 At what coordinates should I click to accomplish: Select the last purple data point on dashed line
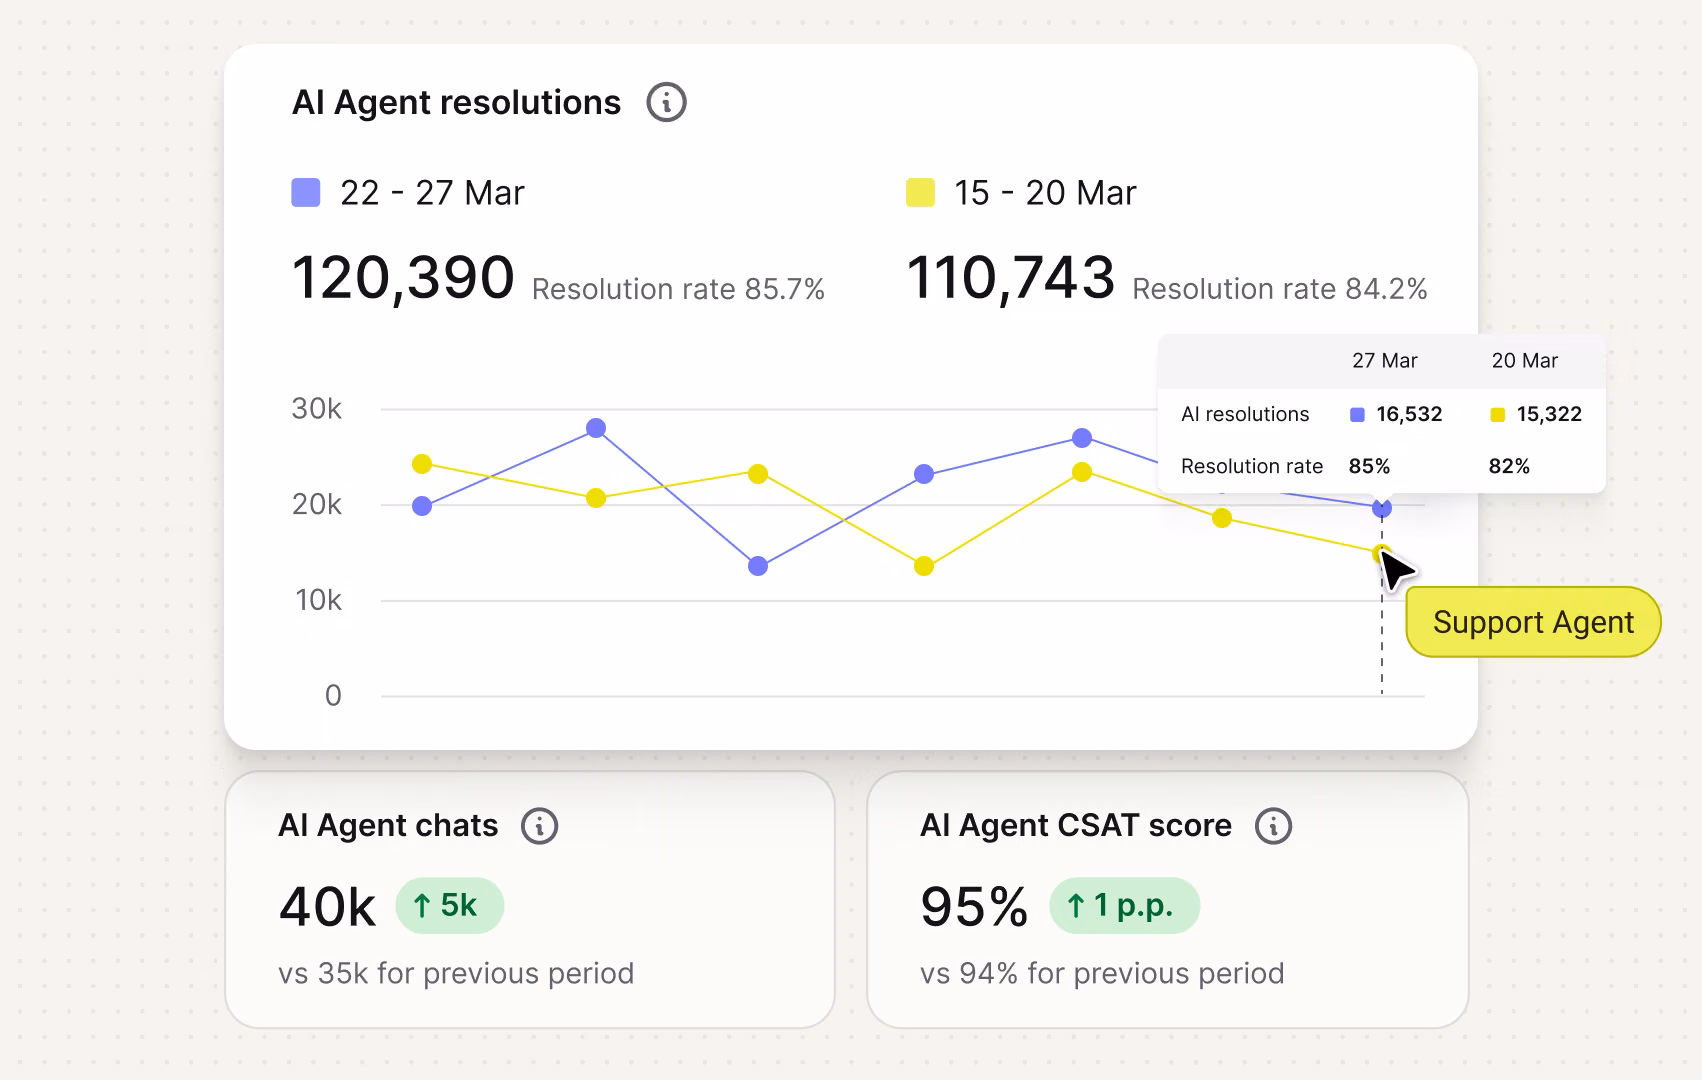1382,508
